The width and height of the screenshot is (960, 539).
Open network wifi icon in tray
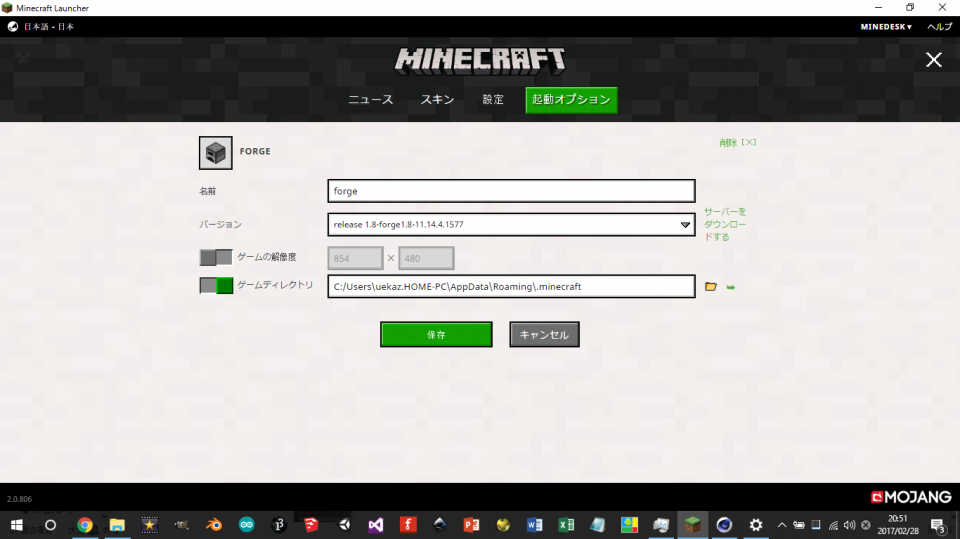click(x=833, y=525)
